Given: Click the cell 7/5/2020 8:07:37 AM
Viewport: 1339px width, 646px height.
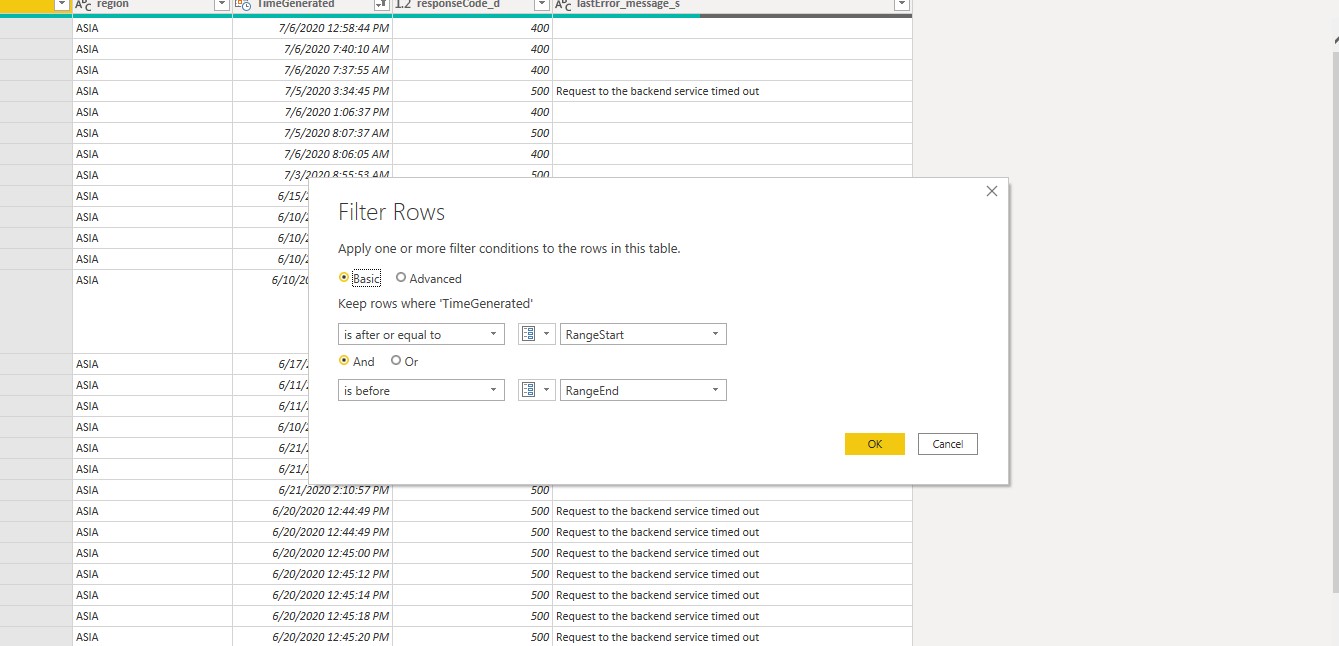Looking at the screenshot, I should pyautogui.click(x=312, y=133).
